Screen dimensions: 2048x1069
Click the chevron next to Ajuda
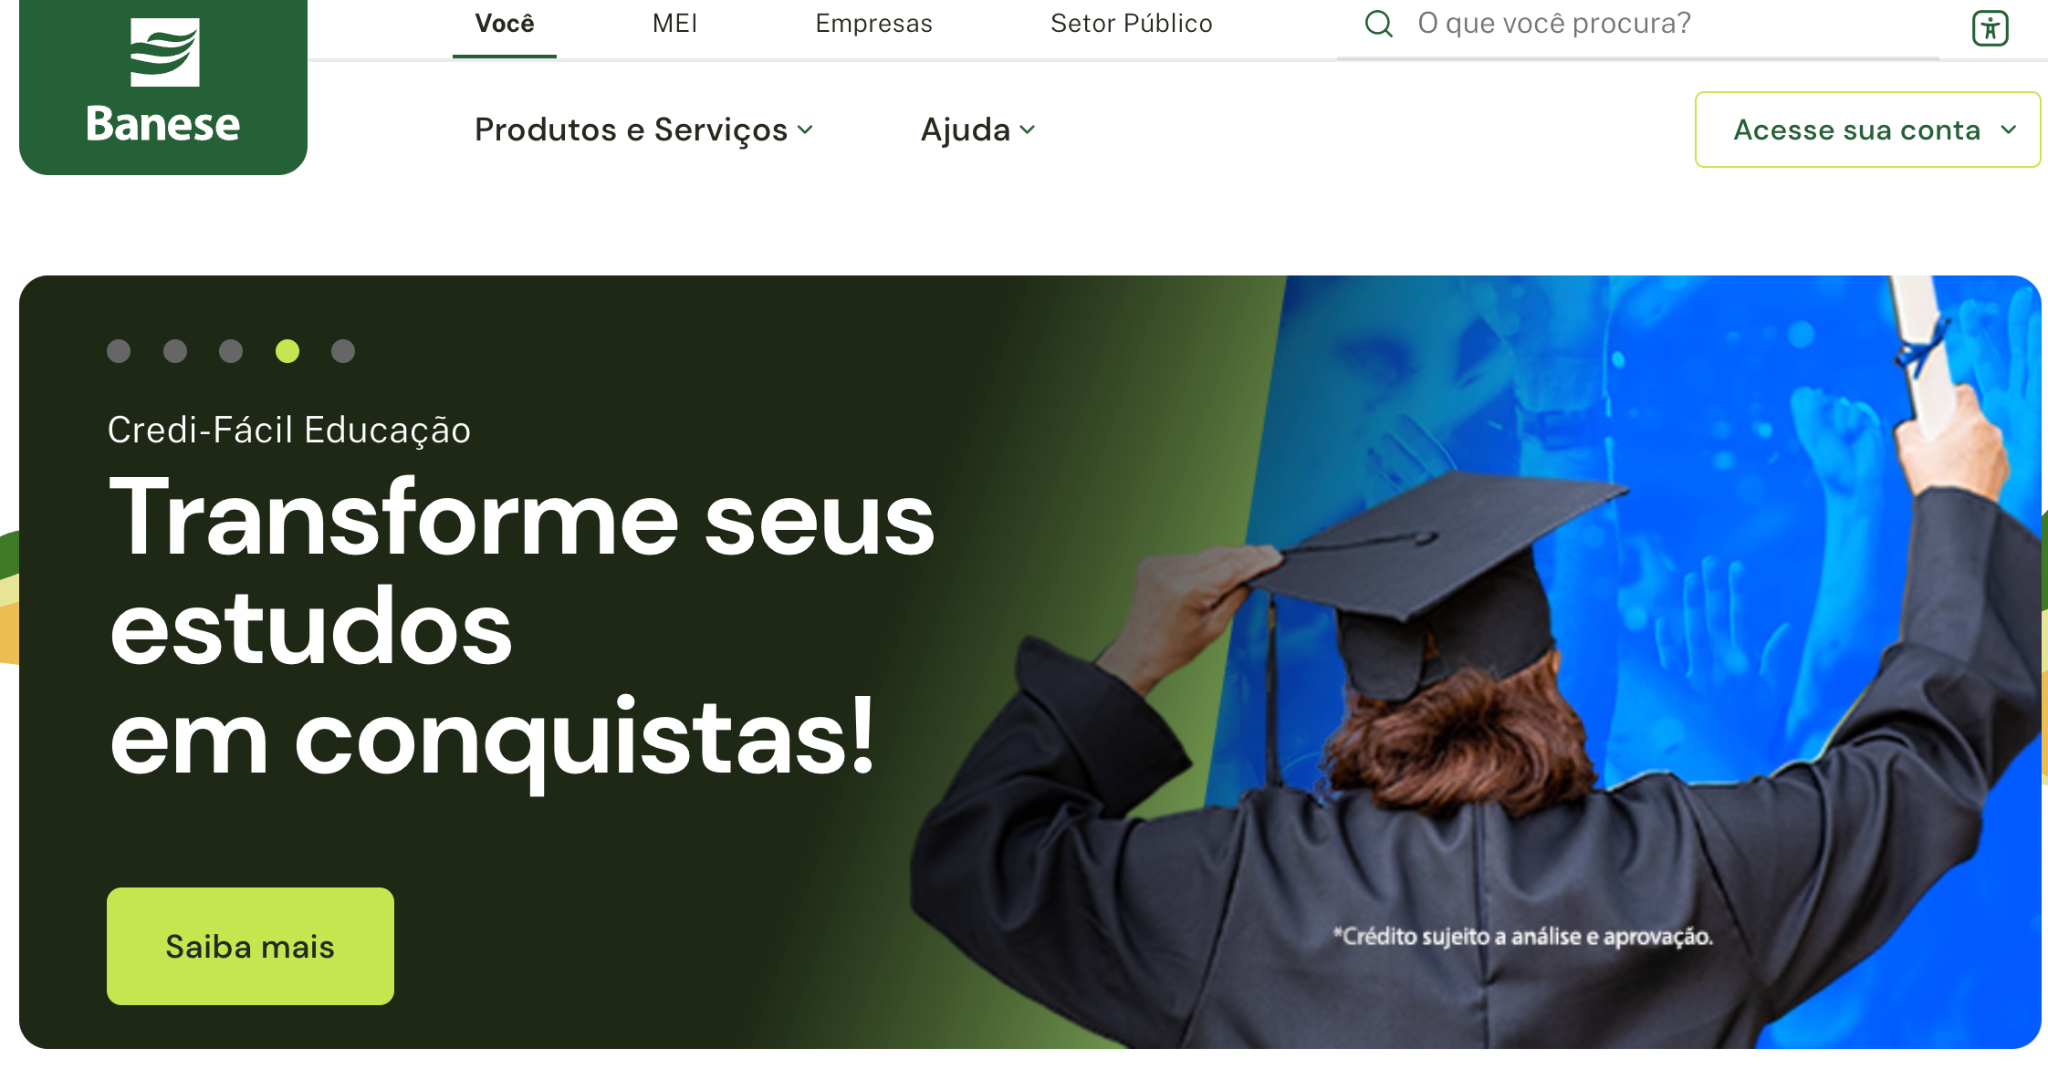tap(1027, 130)
